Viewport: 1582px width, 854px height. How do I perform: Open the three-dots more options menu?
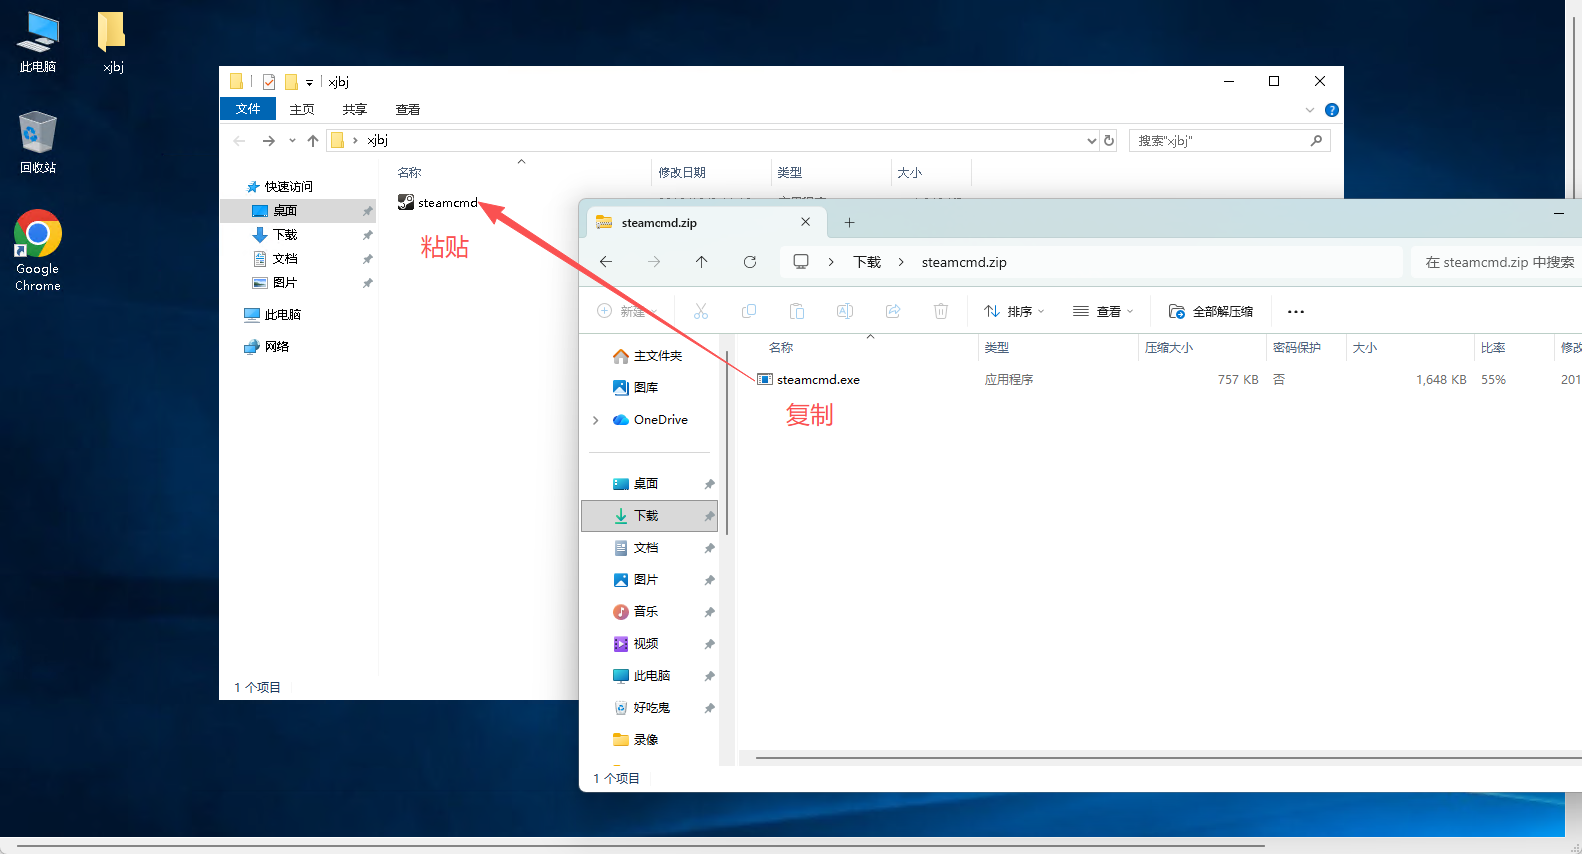(x=1296, y=312)
